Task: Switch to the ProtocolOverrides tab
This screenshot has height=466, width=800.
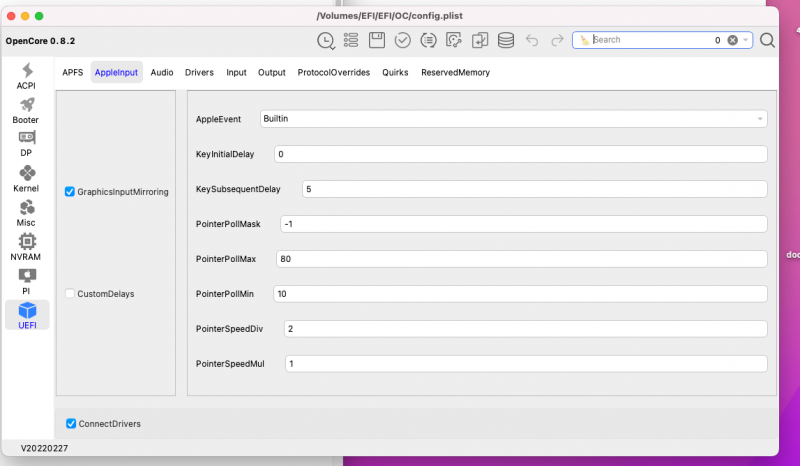Action: (334, 72)
